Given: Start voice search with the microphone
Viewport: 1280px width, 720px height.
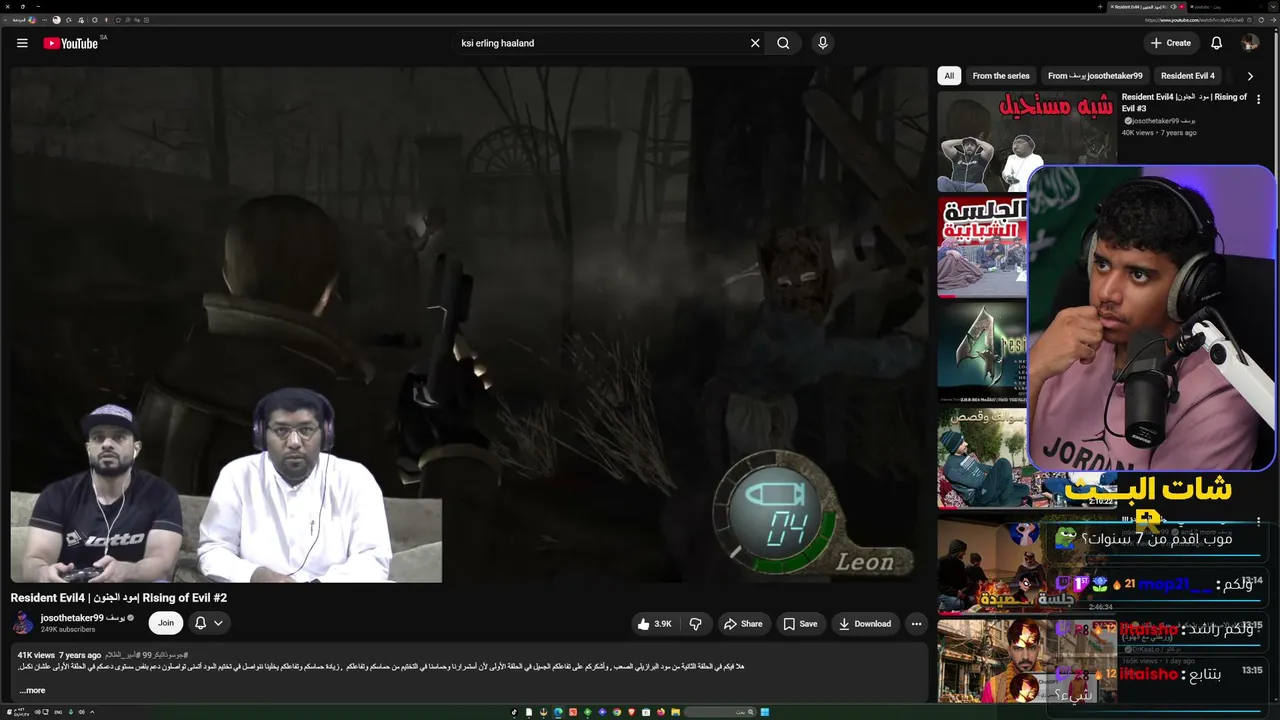Looking at the screenshot, I should pyautogui.click(x=823, y=43).
